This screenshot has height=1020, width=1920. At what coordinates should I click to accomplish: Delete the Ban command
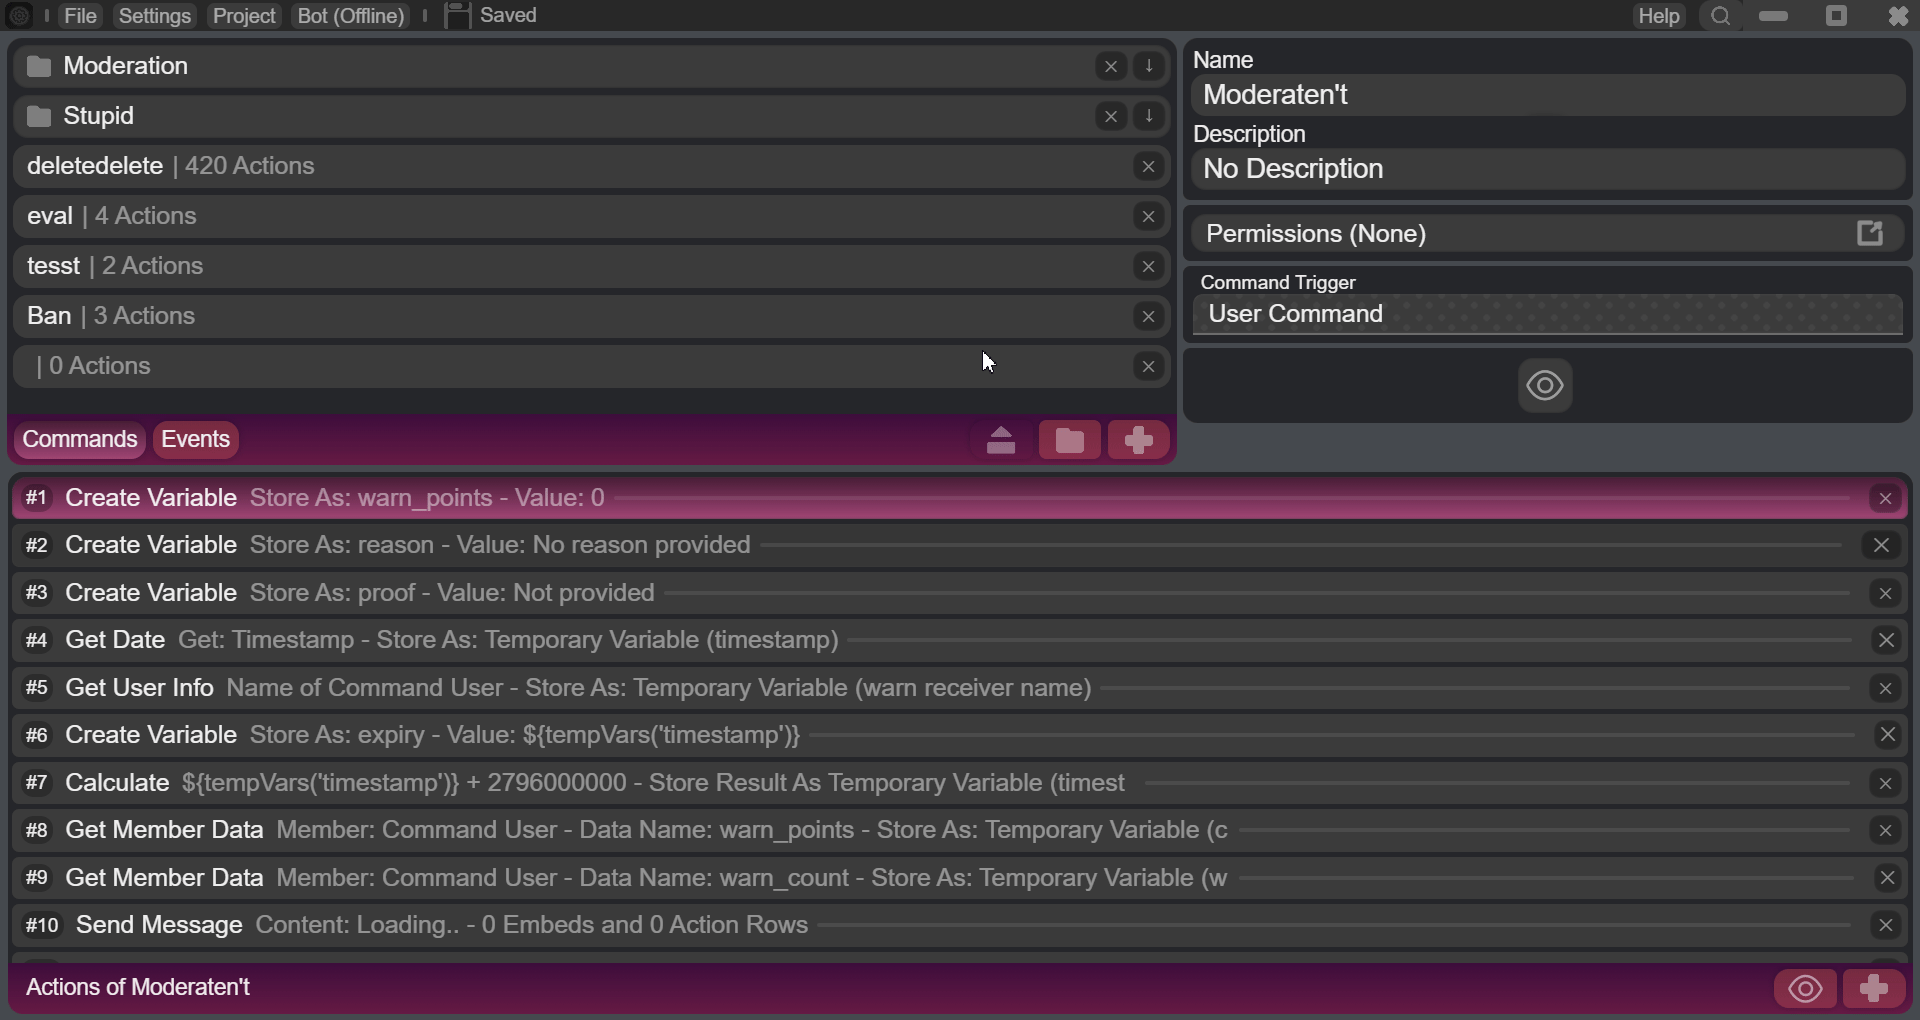pyautogui.click(x=1148, y=316)
